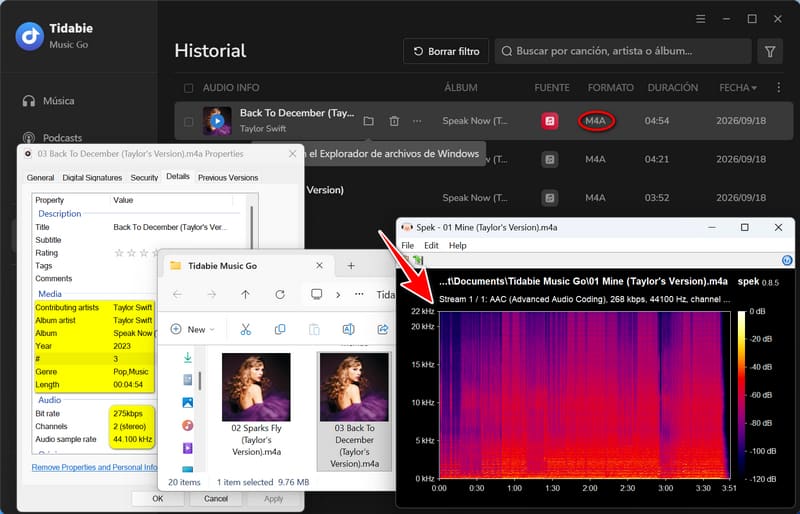Image resolution: width=800 pixels, height=514 pixels.
Task: Open the Edit menu in Spek
Action: click(x=431, y=246)
